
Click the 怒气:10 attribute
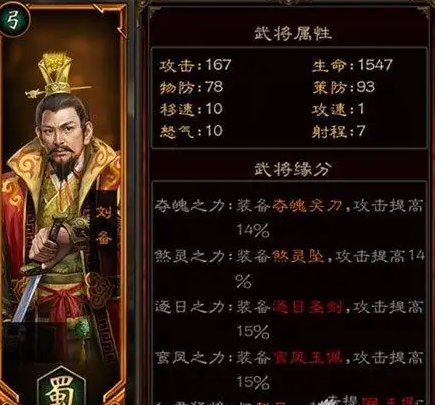pyautogui.click(x=191, y=131)
